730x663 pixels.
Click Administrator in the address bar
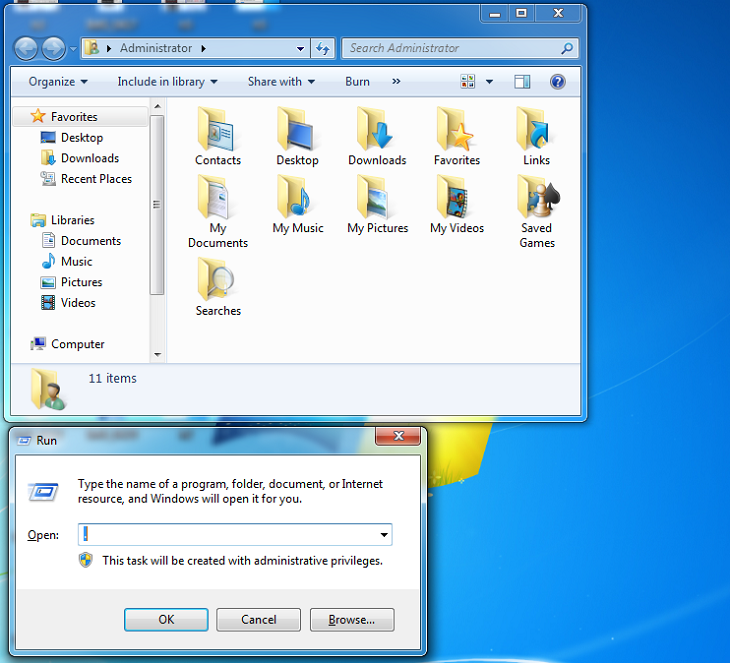point(155,48)
